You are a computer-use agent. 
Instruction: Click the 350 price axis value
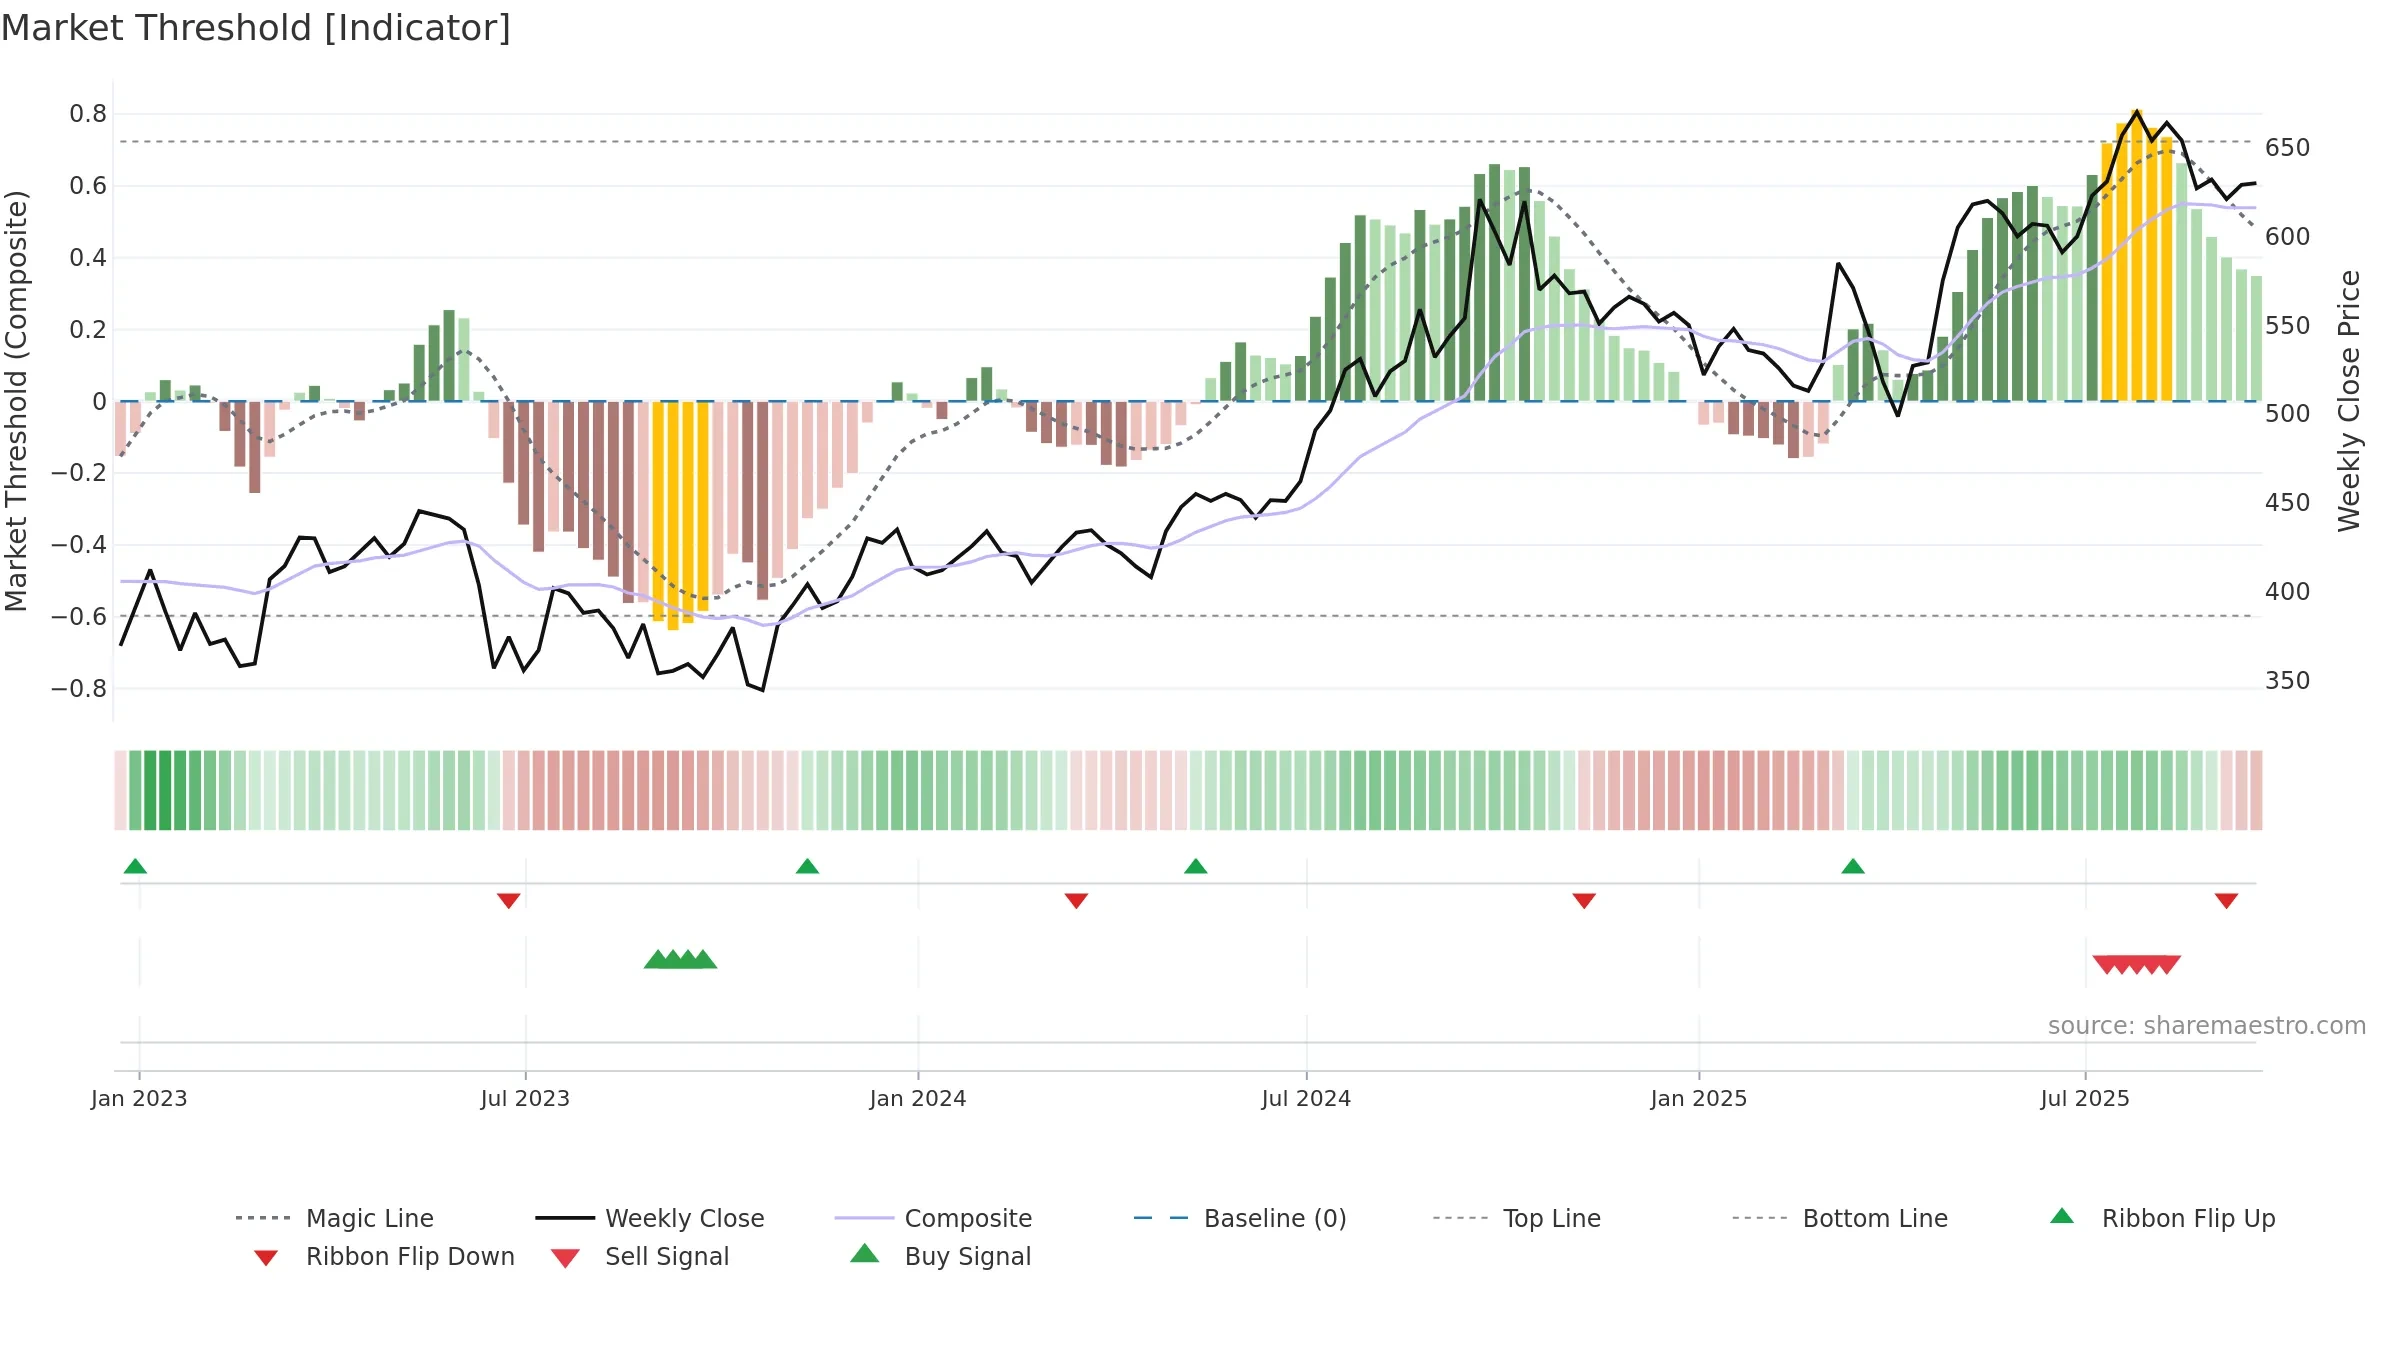[x=2288, y=681]
